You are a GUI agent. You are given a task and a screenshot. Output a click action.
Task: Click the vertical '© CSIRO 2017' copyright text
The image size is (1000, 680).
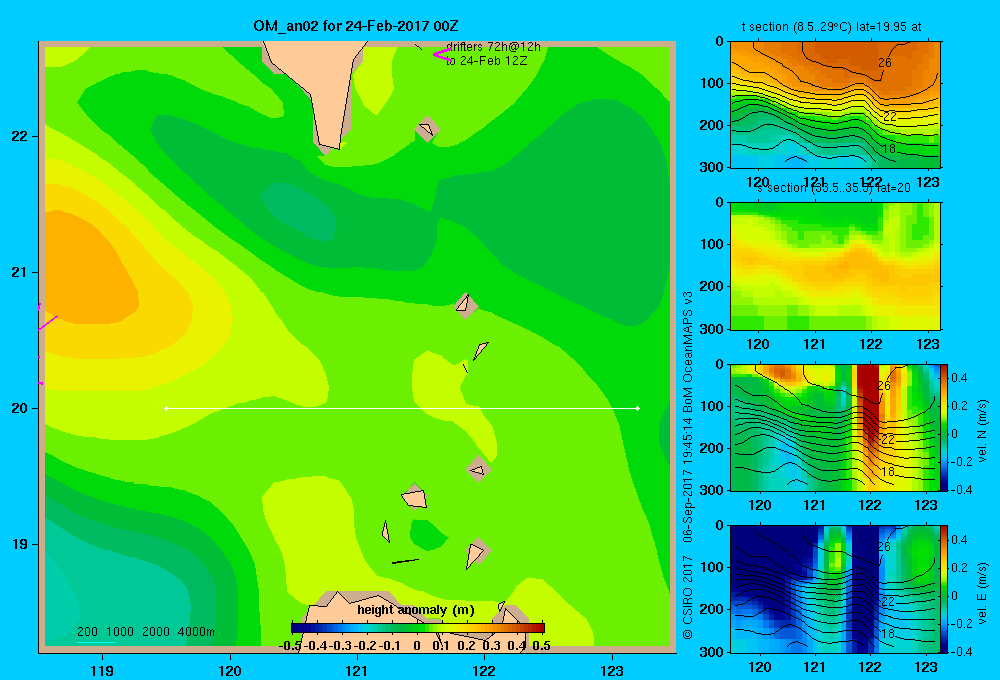[x=688, y=597]
